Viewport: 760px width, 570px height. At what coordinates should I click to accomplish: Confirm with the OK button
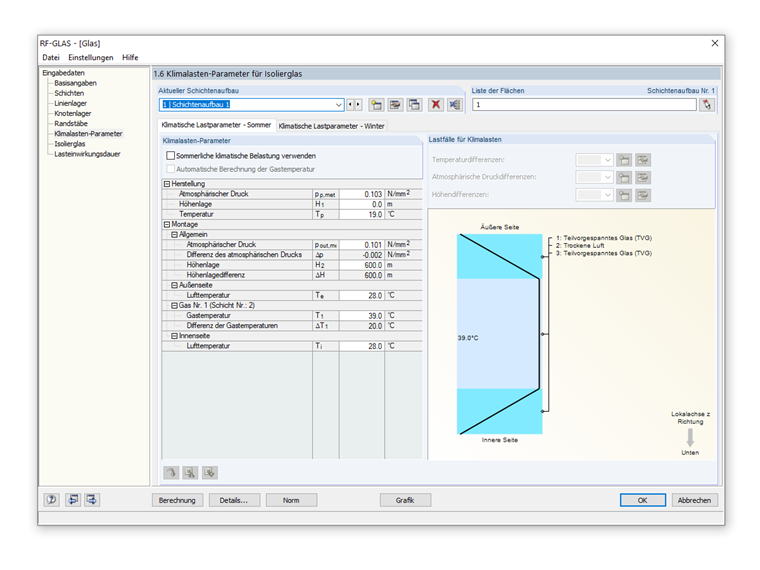pyautogui.click(x=643, y=500)
